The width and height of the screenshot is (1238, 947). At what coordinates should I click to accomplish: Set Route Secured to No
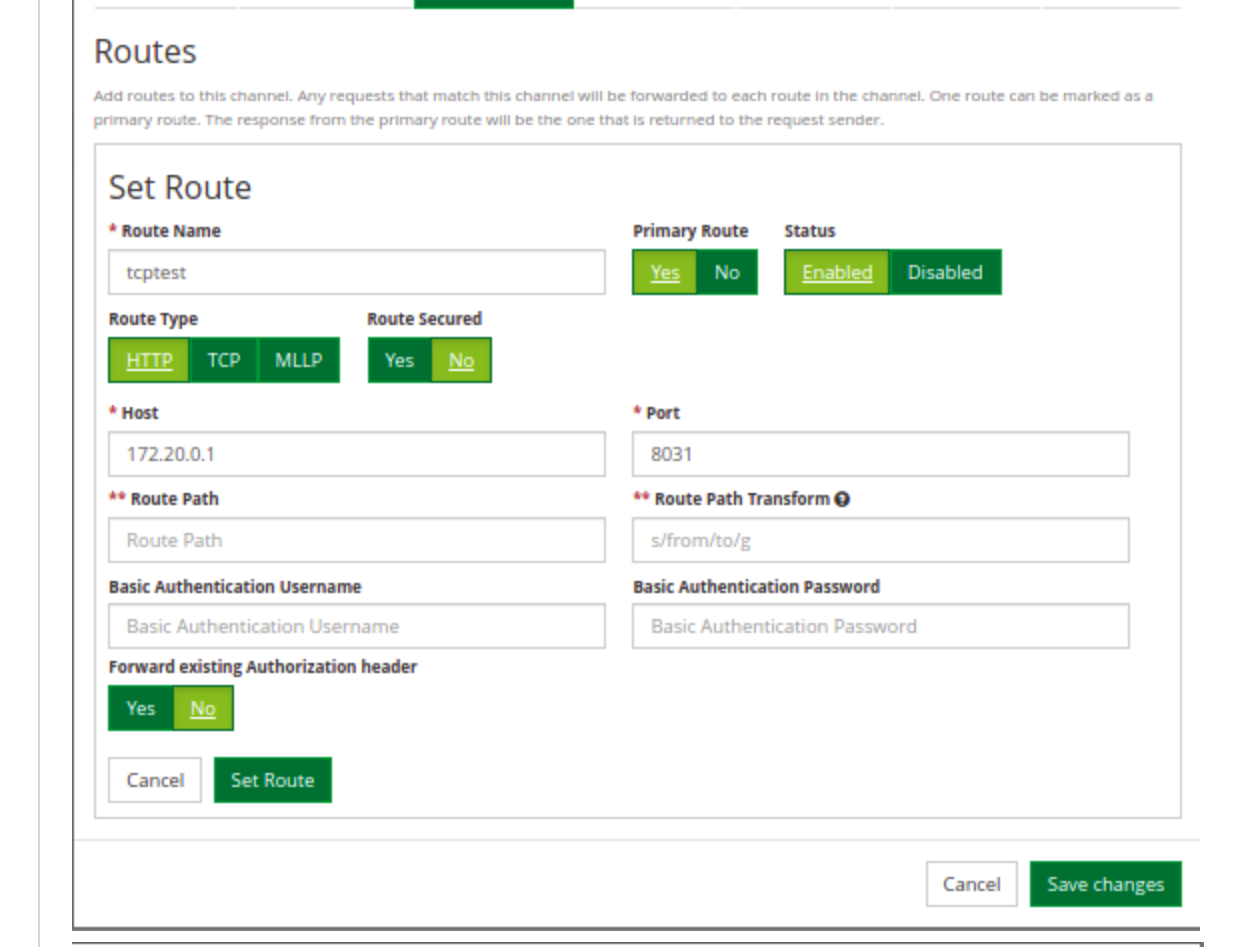pos(461,360)
